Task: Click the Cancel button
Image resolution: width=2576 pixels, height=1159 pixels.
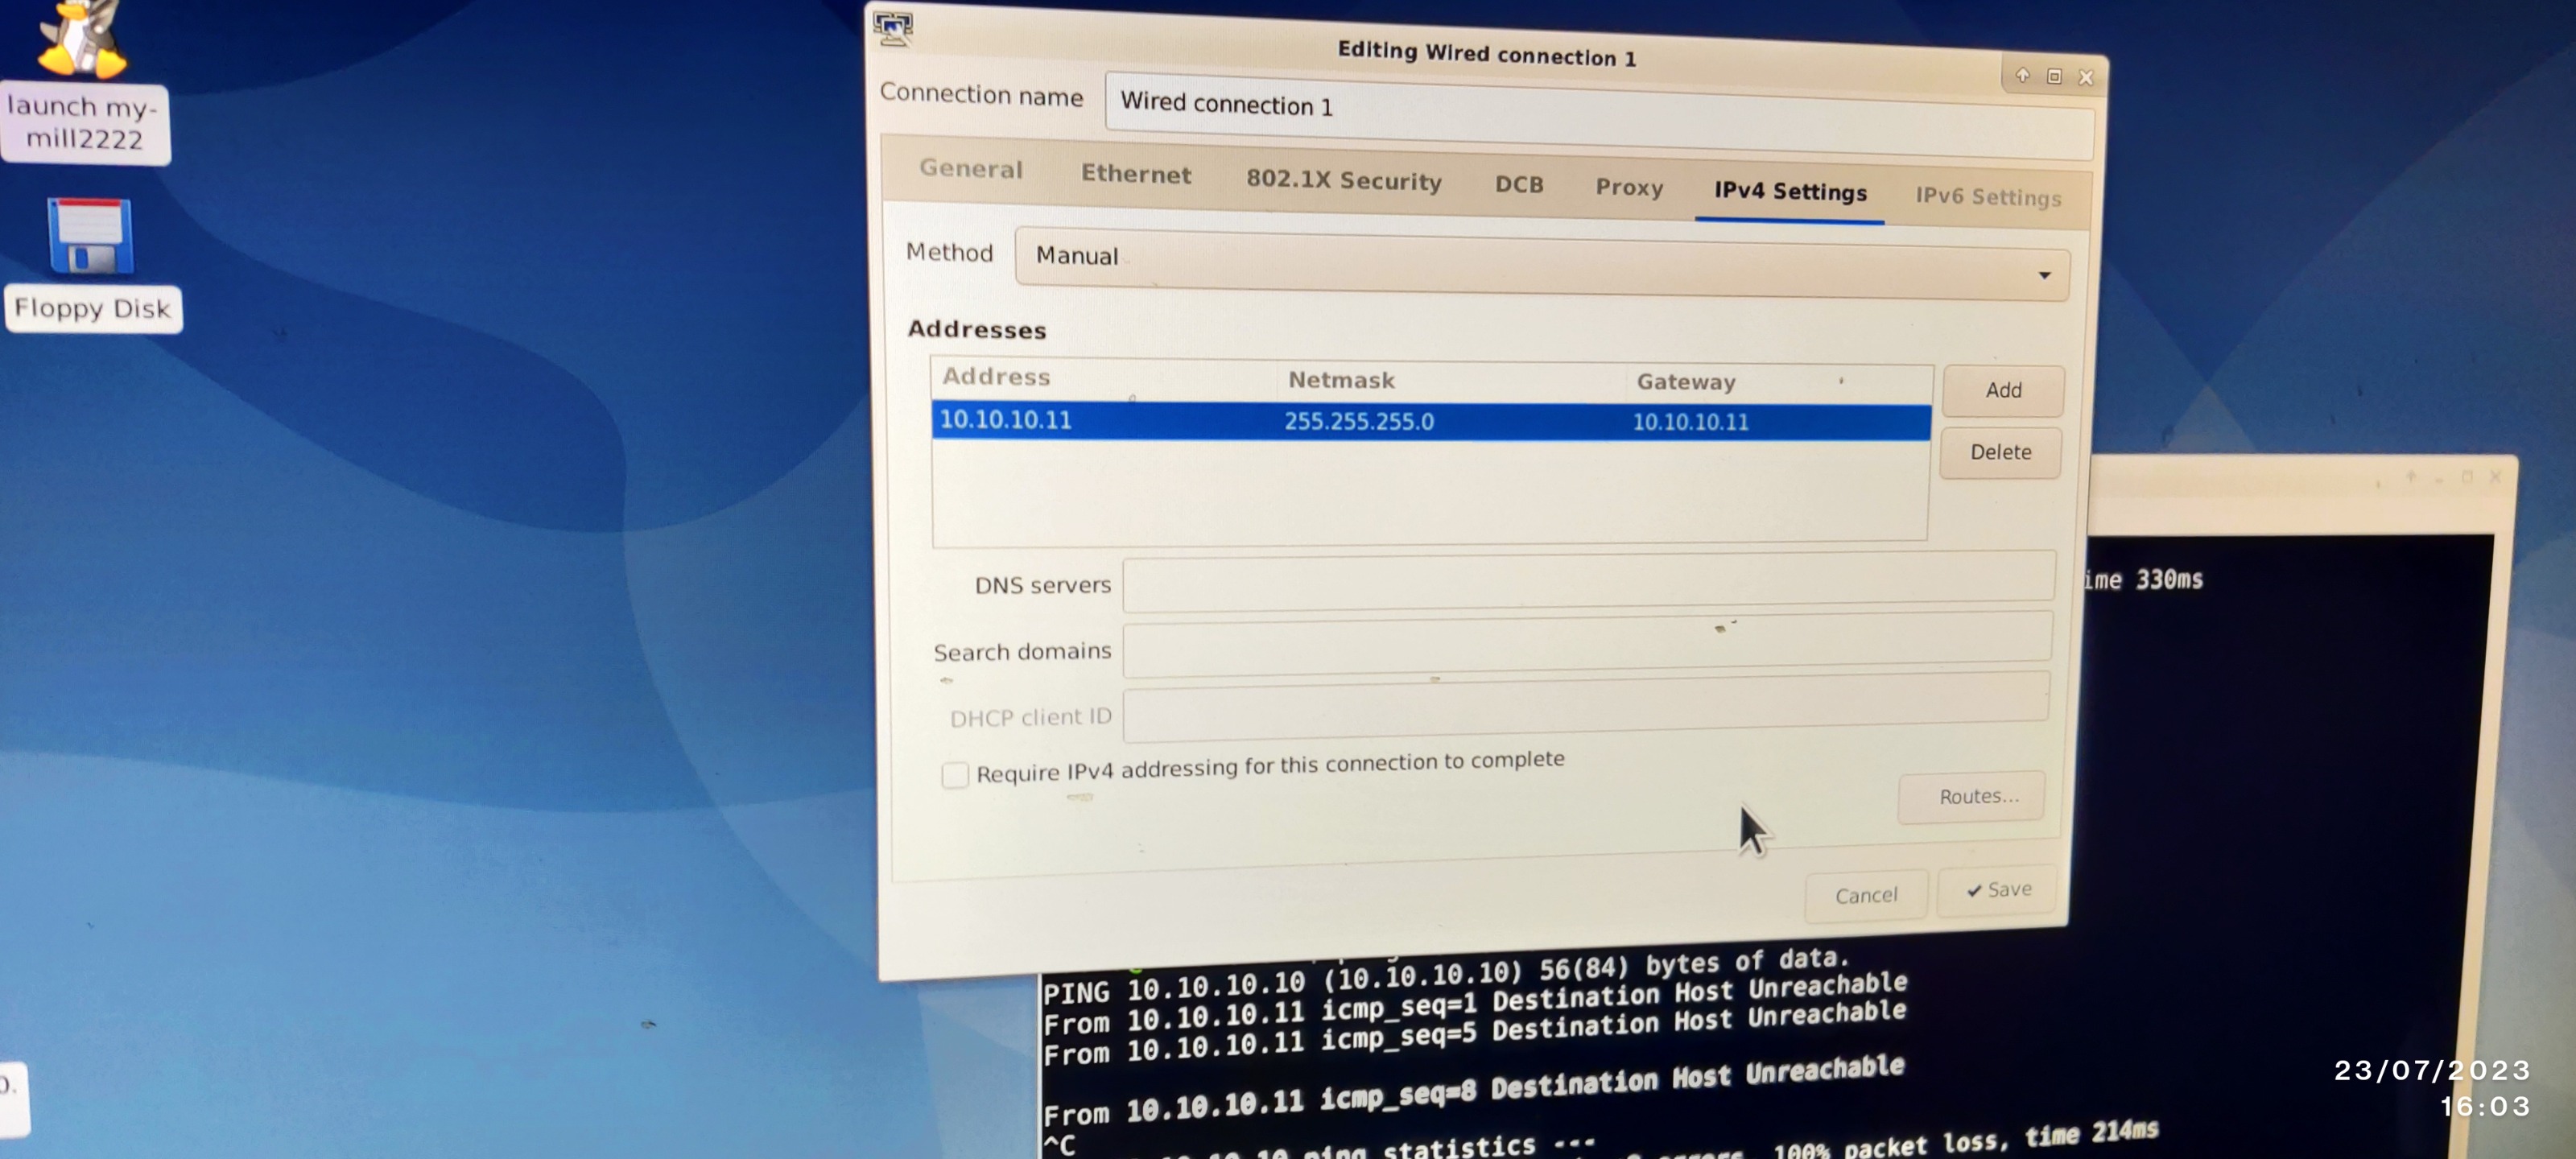Action: tap(1866, 895)
